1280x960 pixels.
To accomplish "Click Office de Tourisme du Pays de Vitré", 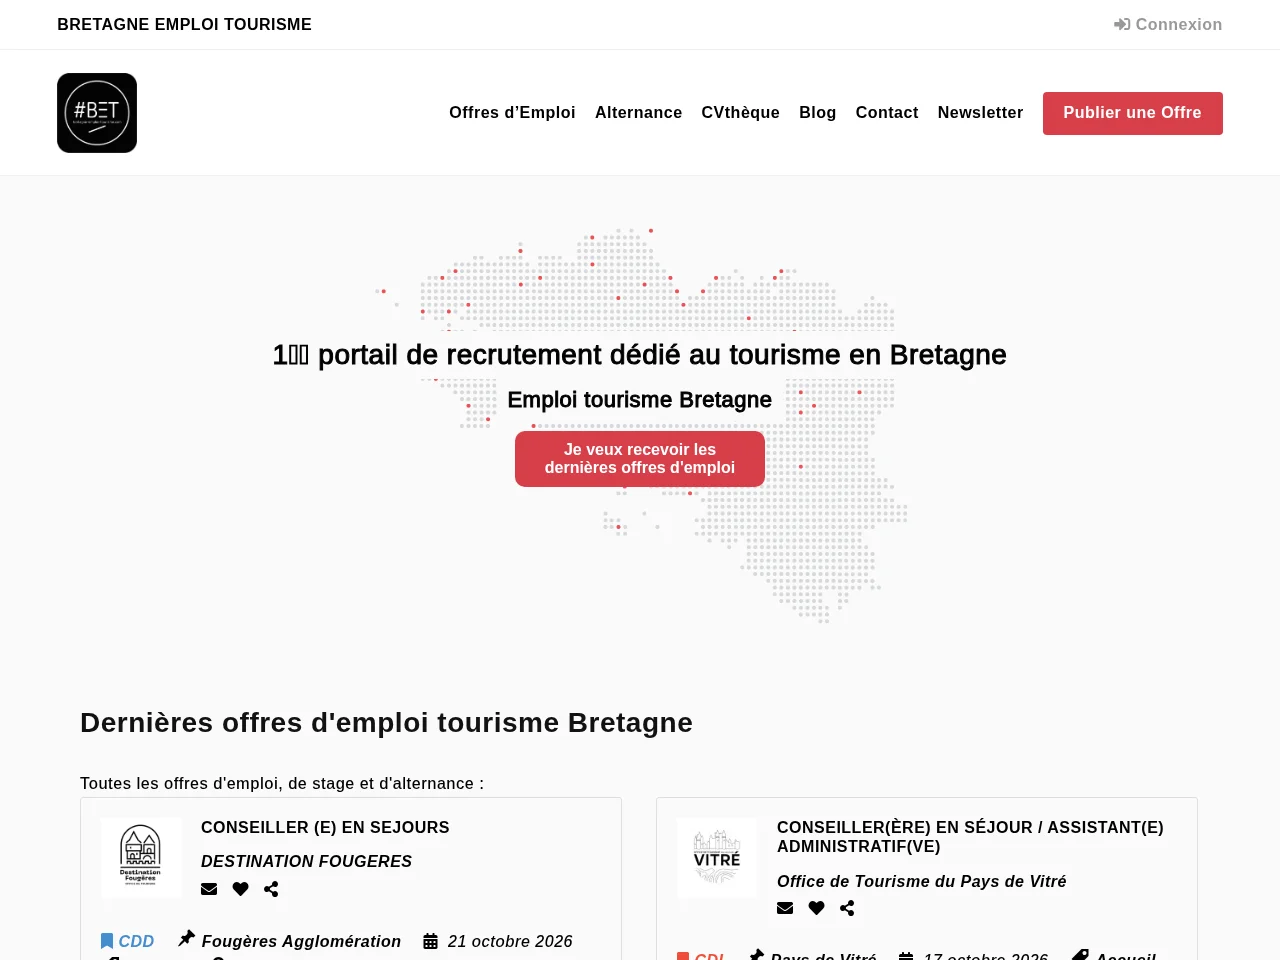I will (921, 881).
